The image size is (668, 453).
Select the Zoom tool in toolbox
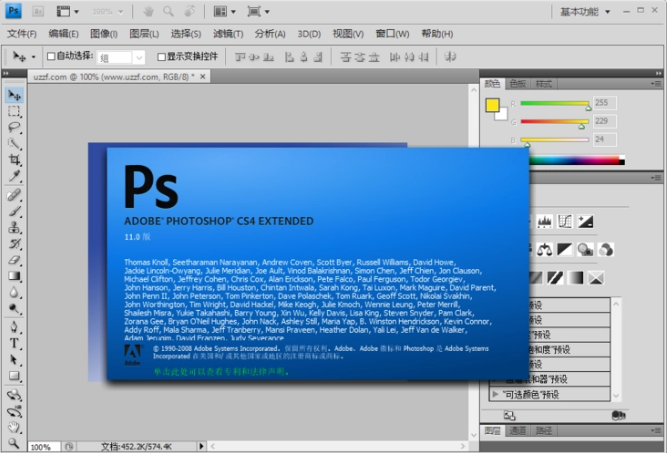[14, 444]
